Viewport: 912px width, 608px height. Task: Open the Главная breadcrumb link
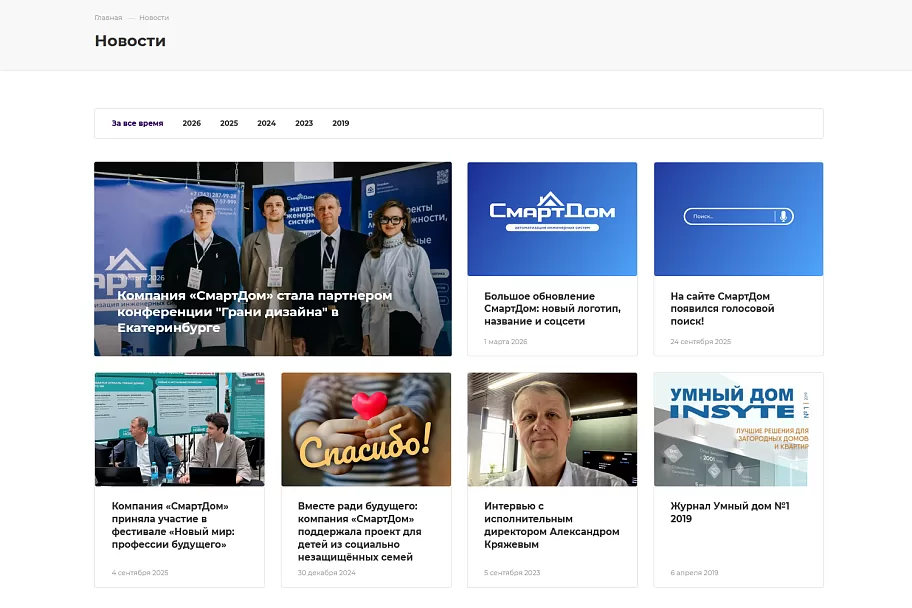click(108, 18)
